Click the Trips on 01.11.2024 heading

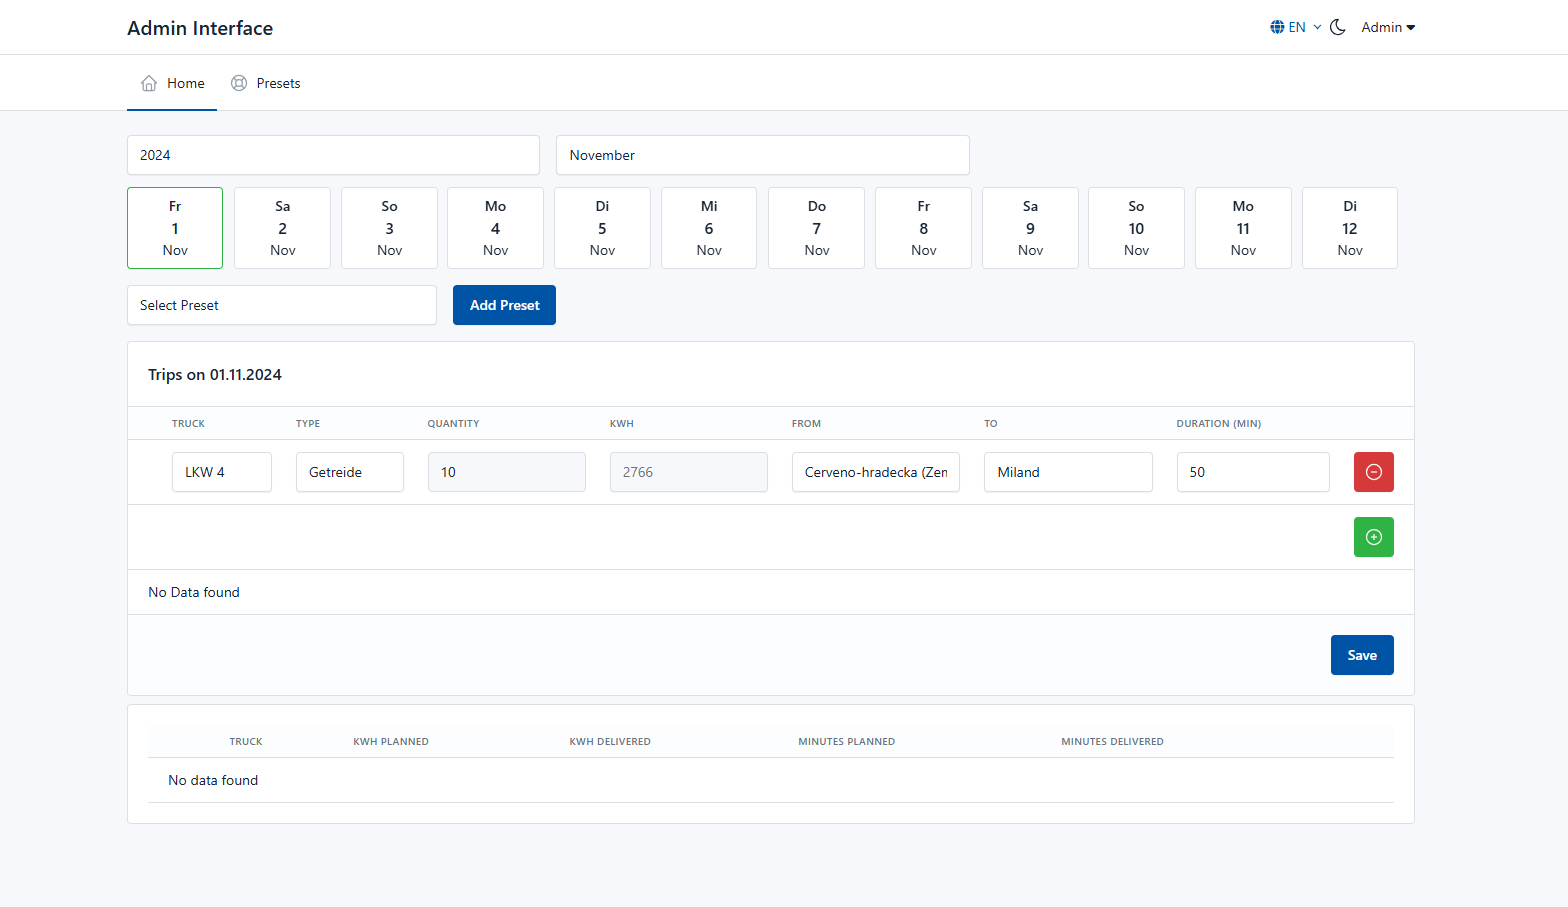click(x=215, y=375)
